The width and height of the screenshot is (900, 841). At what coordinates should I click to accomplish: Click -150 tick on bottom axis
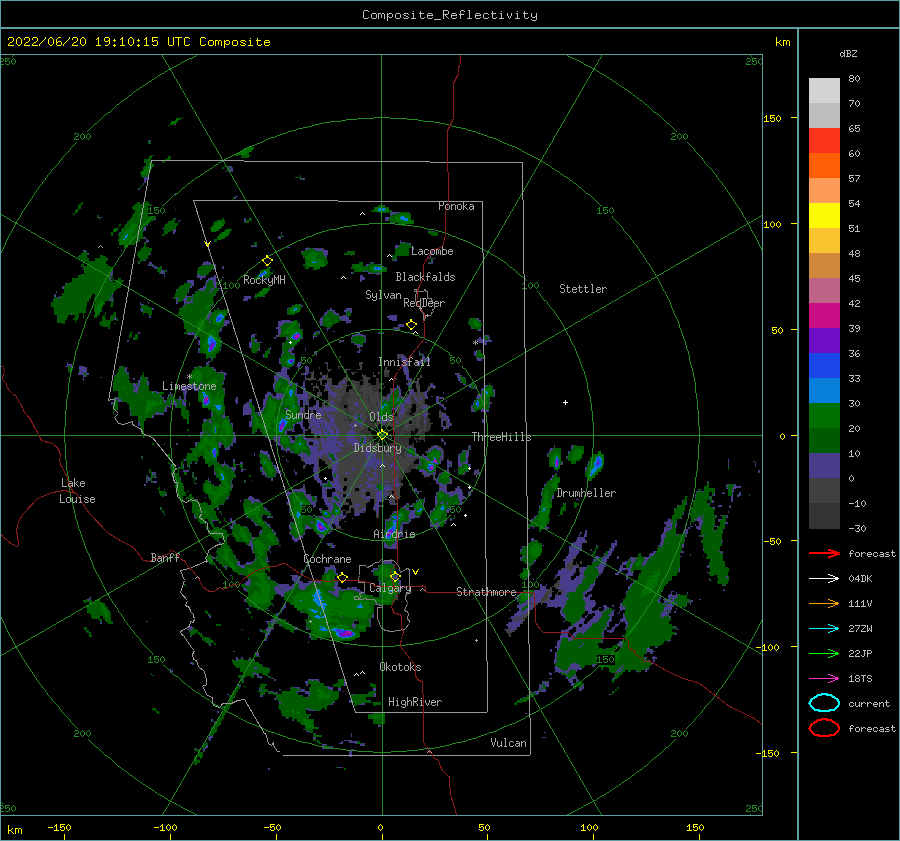59,828
